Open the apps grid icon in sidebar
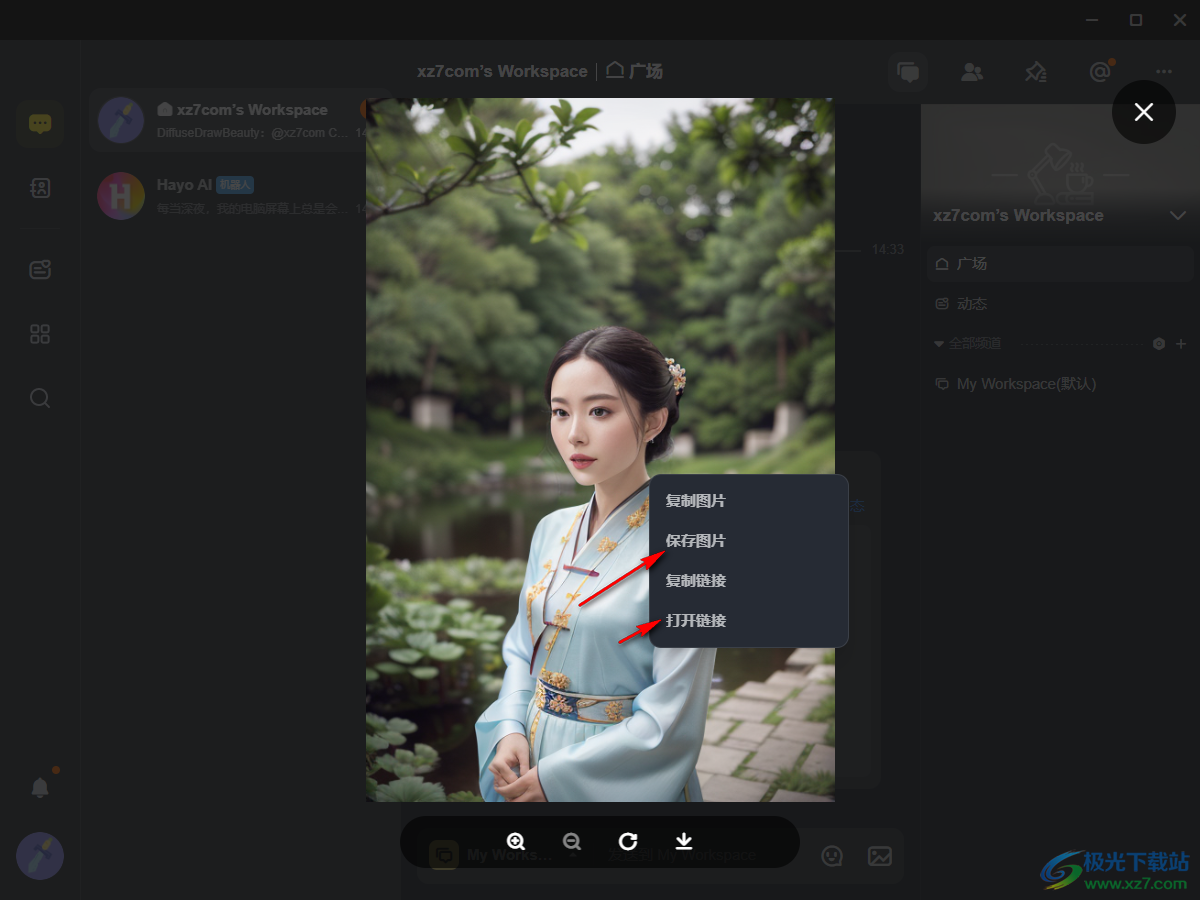 click(x=40, y=334)
